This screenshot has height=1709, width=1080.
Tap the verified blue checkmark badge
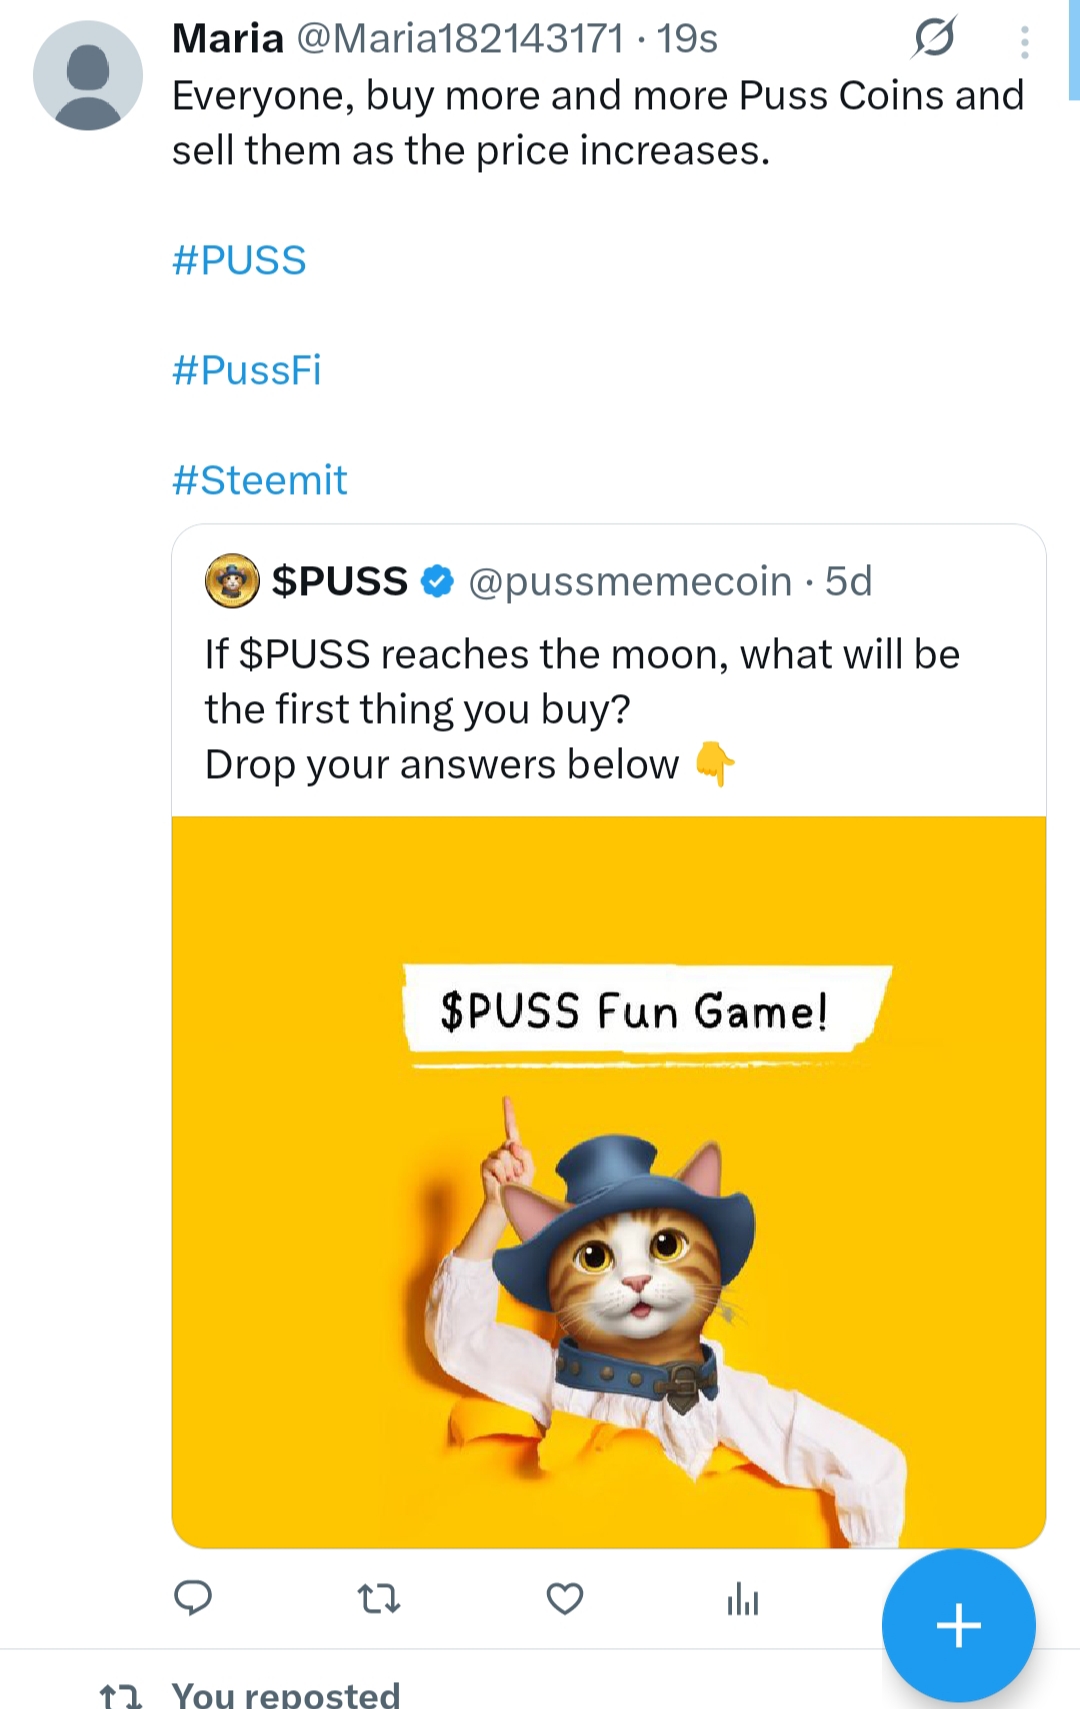pos(437,581)
